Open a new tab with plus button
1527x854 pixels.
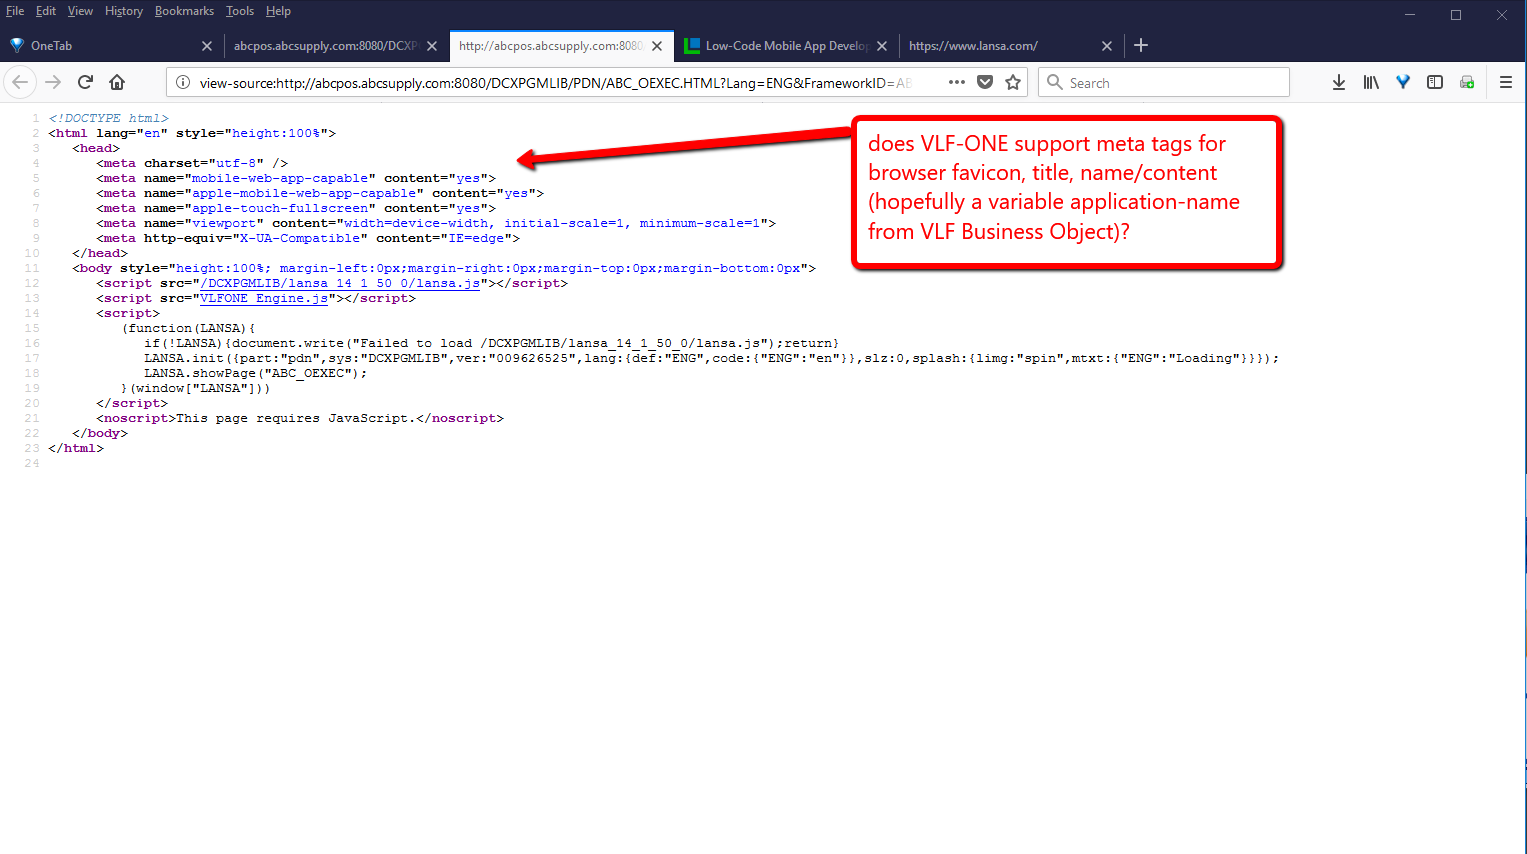point(1141,45)
